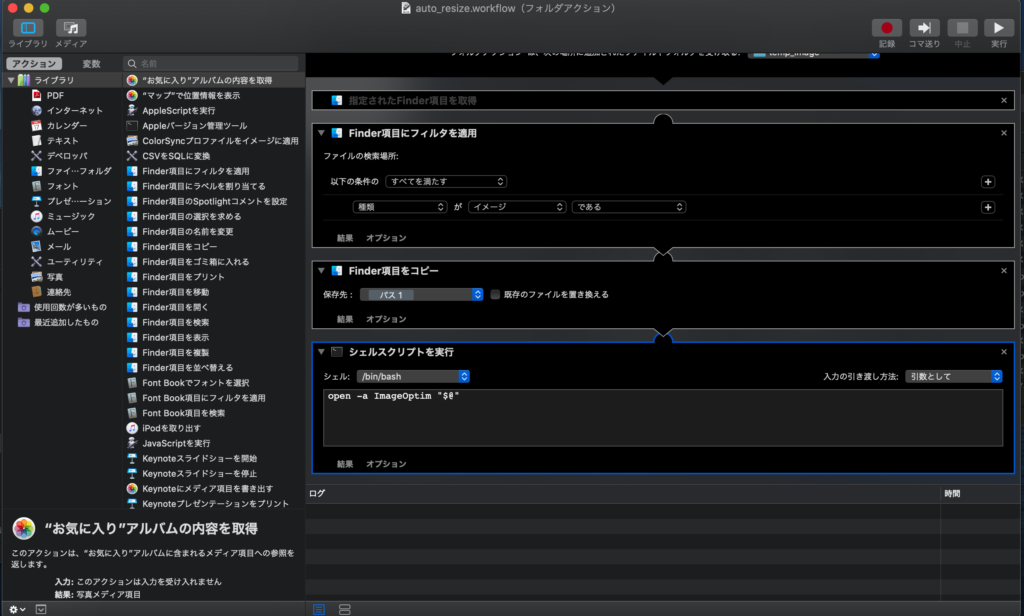Open である comparison dropdown
This screenshot has height=616, width=1024.
pyautogui.click(x=628, y=207)
